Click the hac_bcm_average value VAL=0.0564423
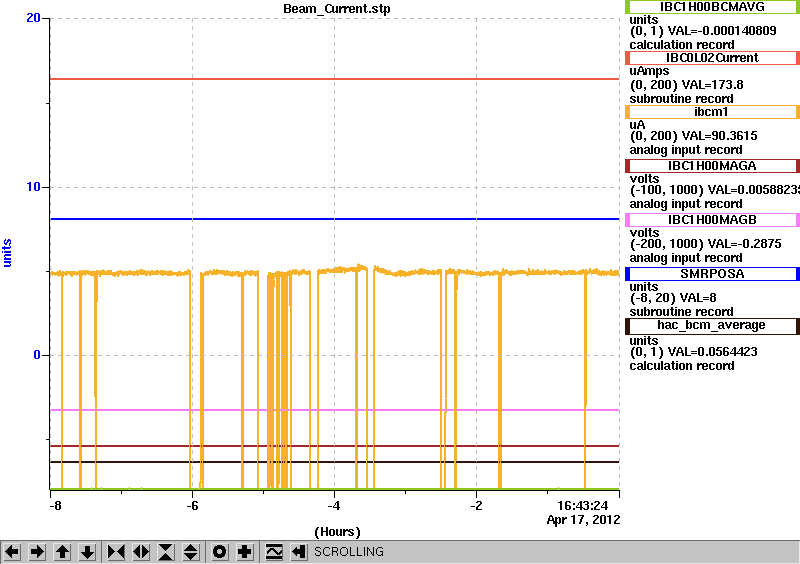Screen dimensions: 800x564 [x=713, y=352]
